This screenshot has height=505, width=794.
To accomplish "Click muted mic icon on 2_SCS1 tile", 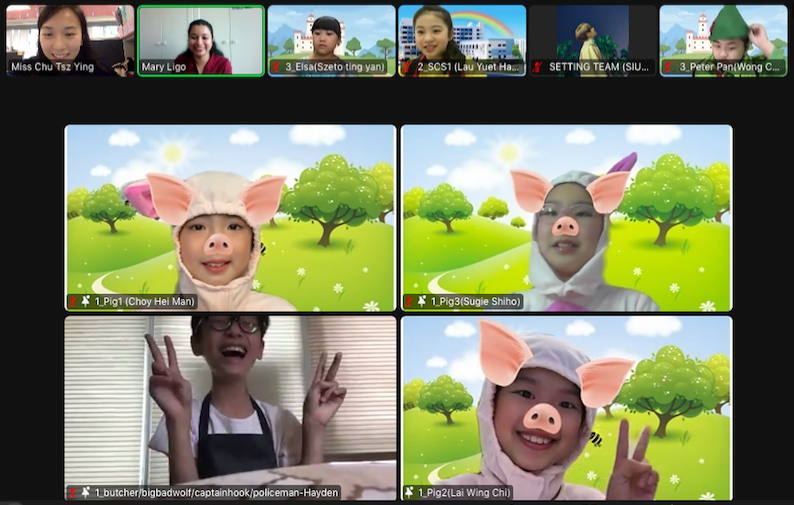I will pos(407,67).
